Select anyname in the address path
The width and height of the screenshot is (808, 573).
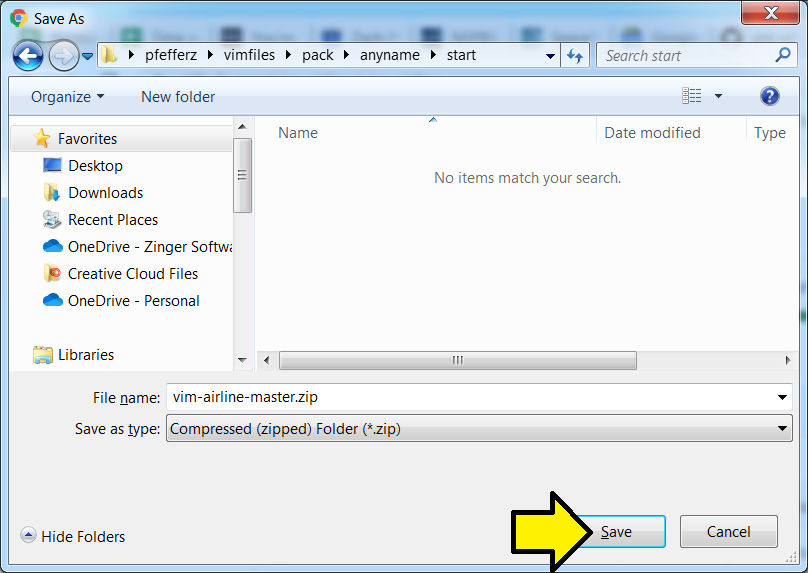[390, 55]
